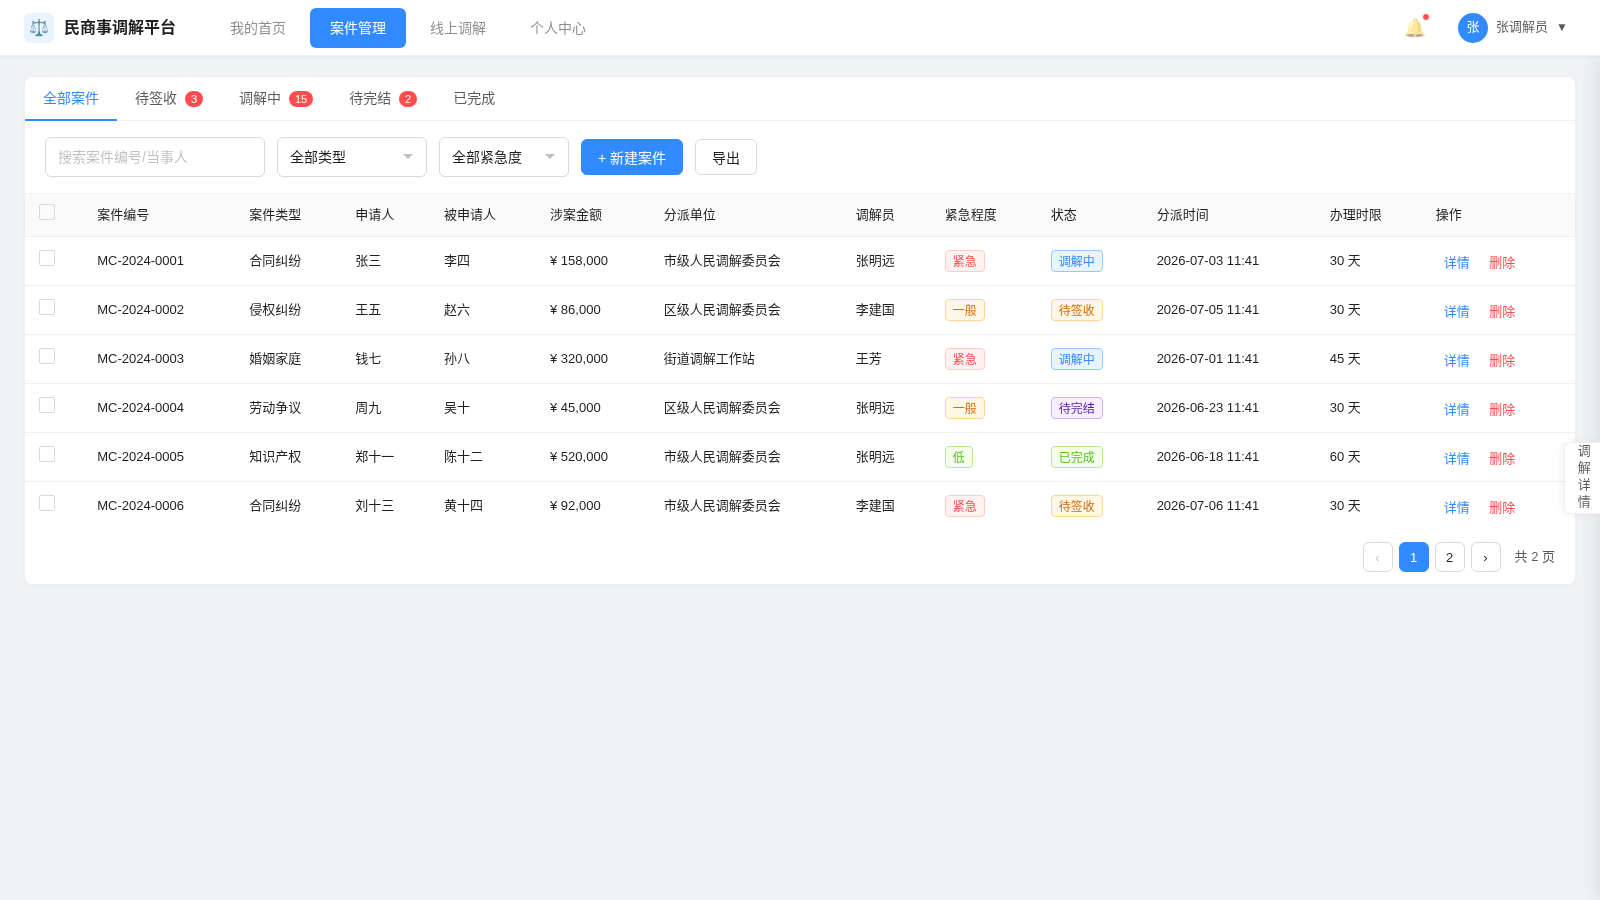Check the box for case MC-2024-0002
1600x900 pixels.
pos(47,307)
